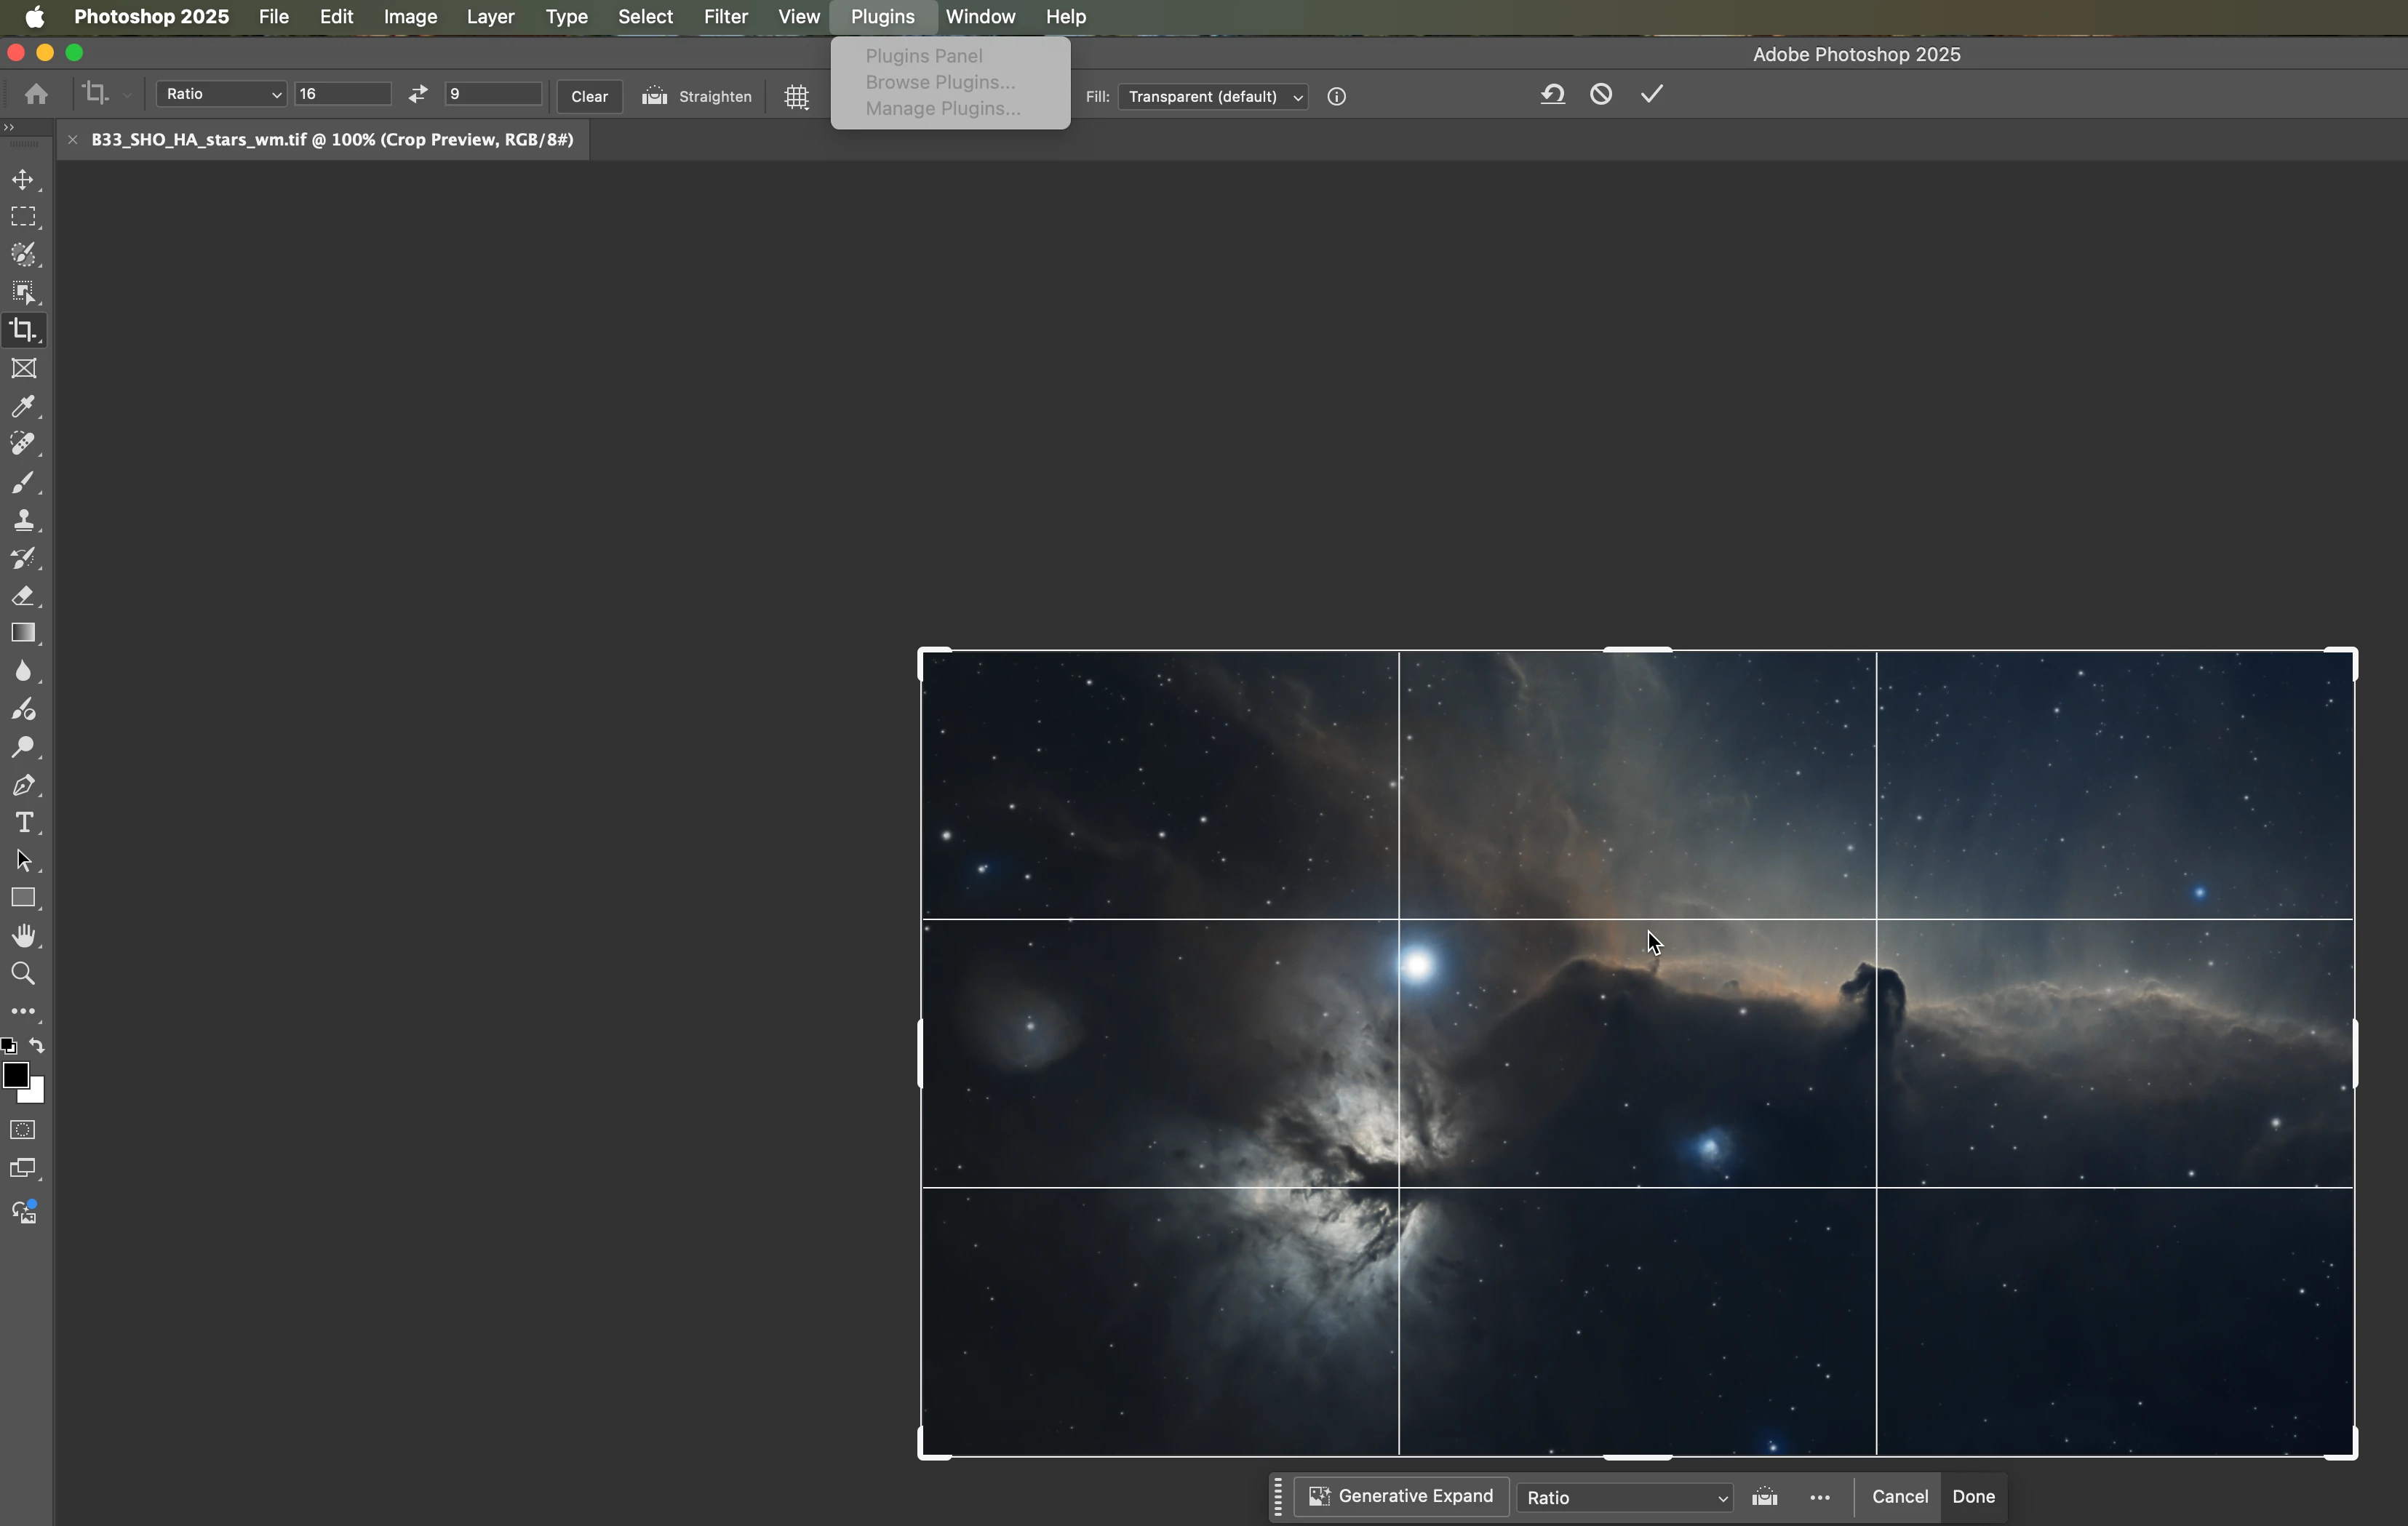The height and width of the screenshot is (1526, 2408).
Task: Commit crop with the checkmark icon
Action: (1651, 94)
